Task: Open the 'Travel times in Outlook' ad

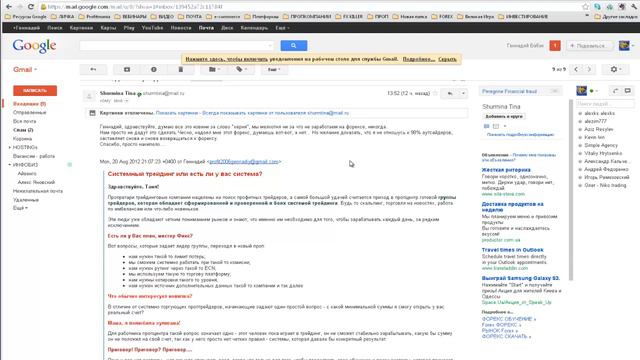Action: click(513, 250)
